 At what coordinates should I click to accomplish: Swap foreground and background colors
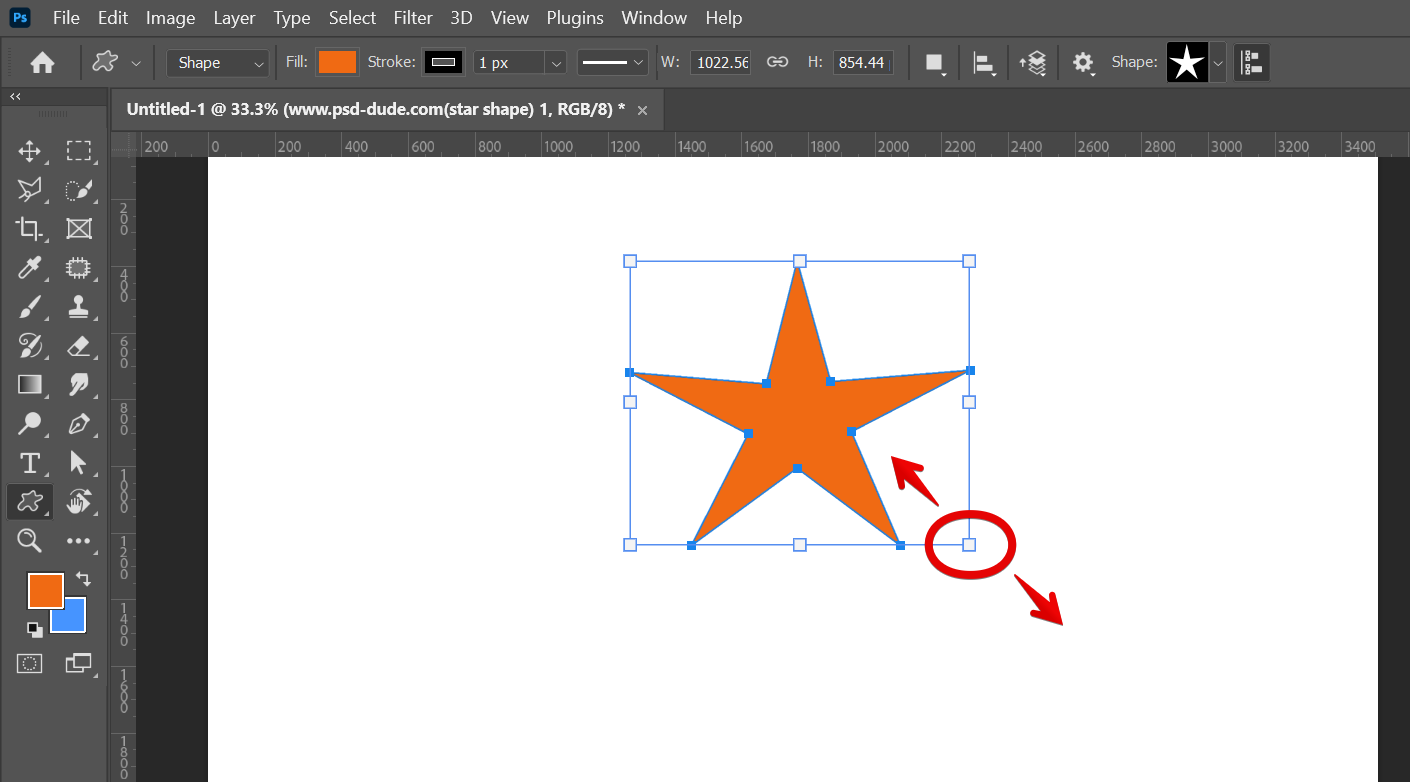83,579
